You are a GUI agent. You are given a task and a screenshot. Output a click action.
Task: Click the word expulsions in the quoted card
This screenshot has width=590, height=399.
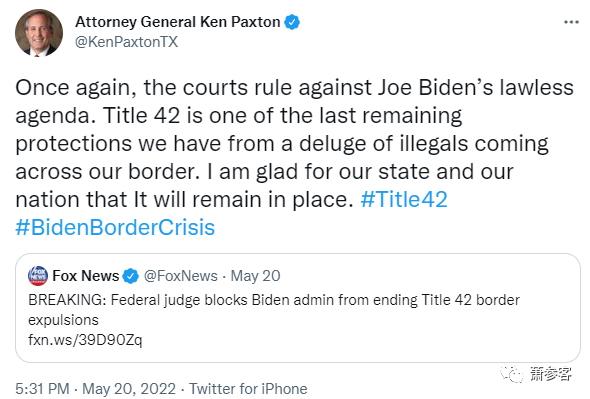coord(63,320)
